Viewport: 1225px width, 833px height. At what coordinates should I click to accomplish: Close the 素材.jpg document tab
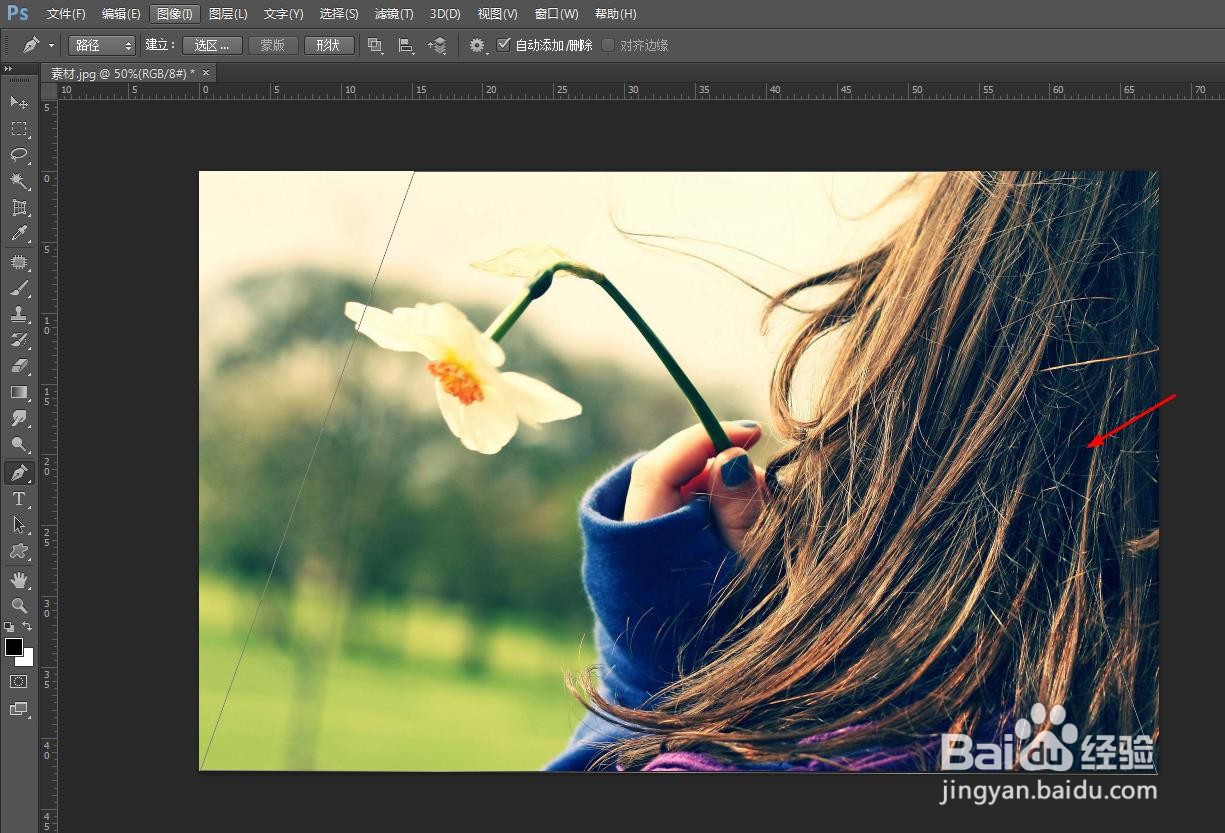pyautogui.click(x=206, y=73)
